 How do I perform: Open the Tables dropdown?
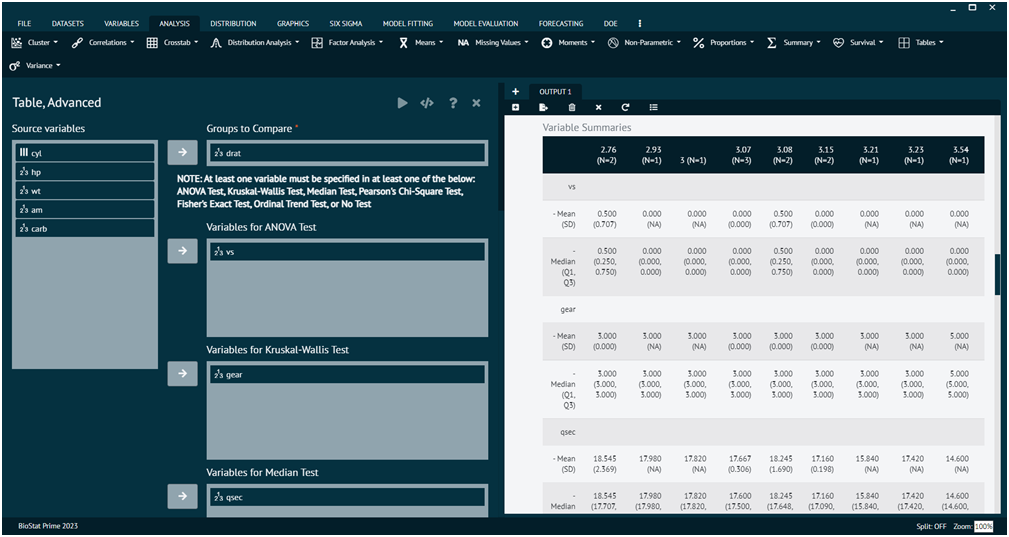[921, 42]
